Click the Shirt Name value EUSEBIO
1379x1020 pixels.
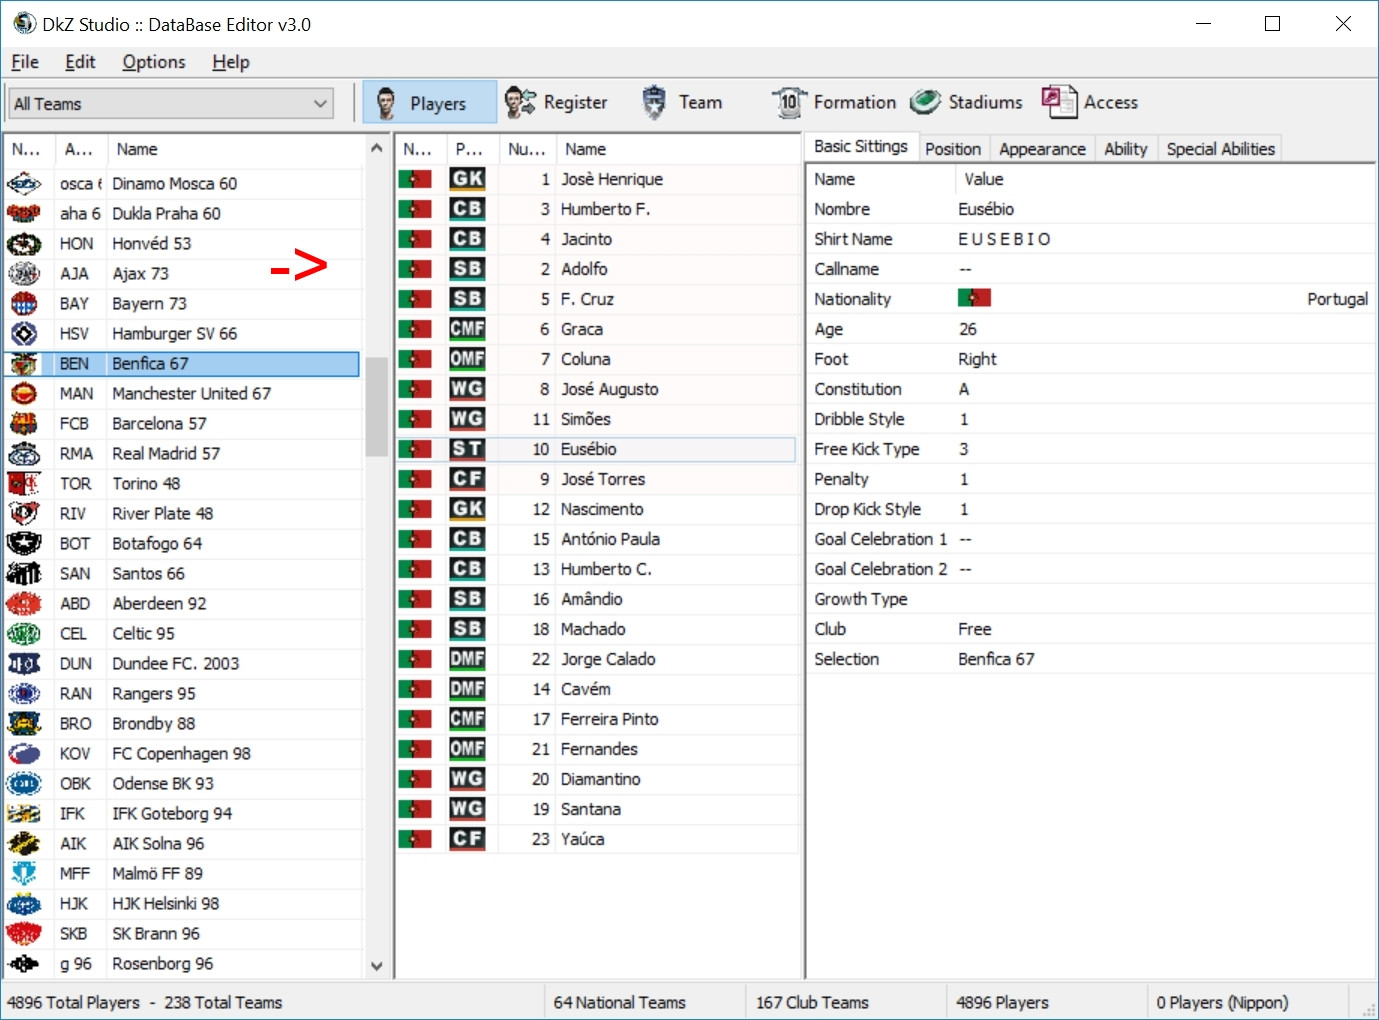pyautogui.click(x=1004, y=239)
